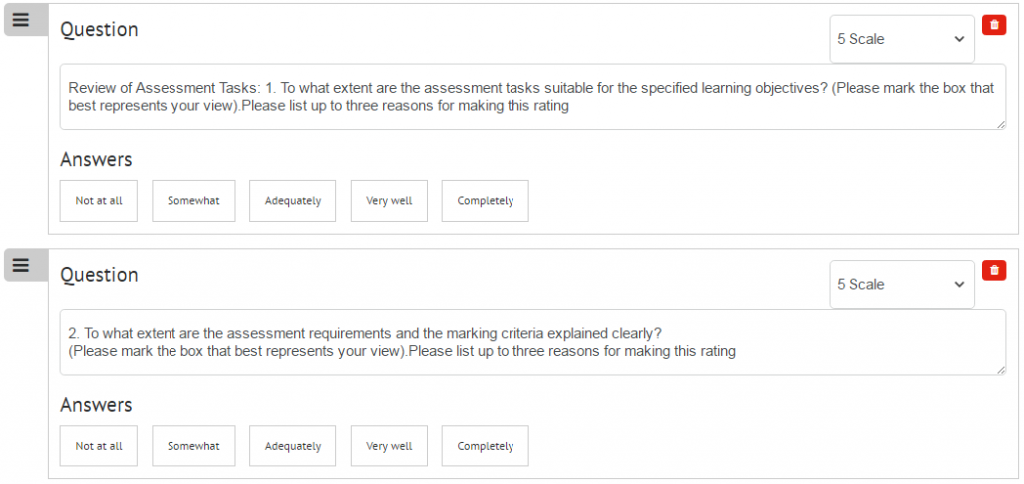The height and width of the screenshot is (484, 1024).
Task: Click the first question's hamburger drag handle
Action: point(24,20)
